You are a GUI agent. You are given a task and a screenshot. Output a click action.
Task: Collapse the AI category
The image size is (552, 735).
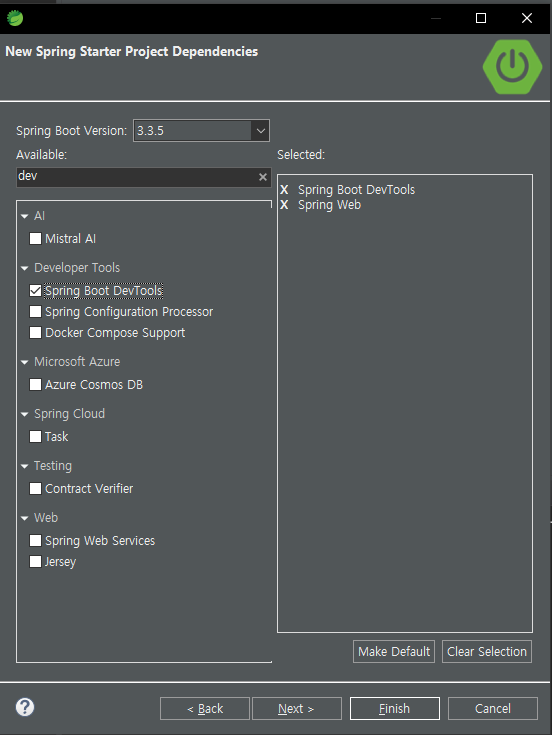coord(24,217)
